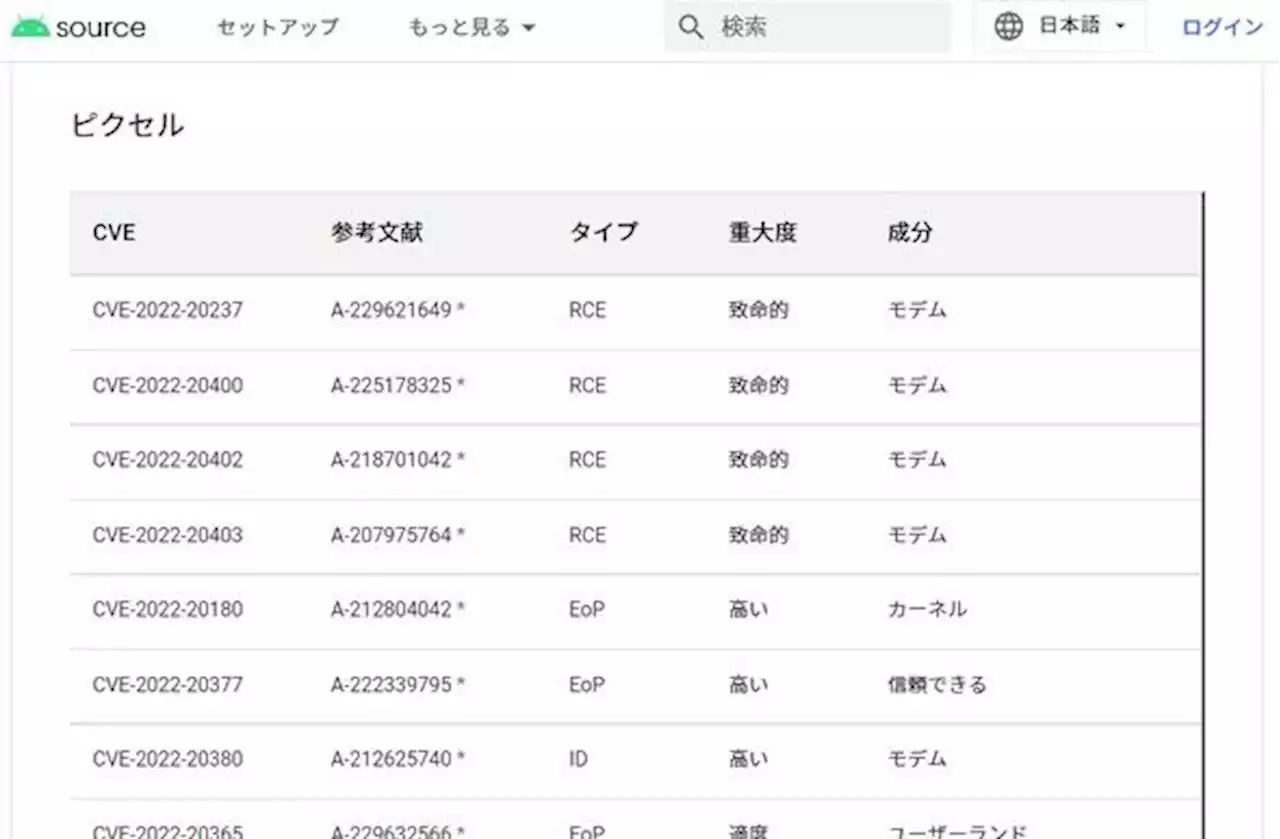Viewport: 1280px width, 839px height.
Task: Click モデム in the CVE-2022-20403 row
Action: 917,535
